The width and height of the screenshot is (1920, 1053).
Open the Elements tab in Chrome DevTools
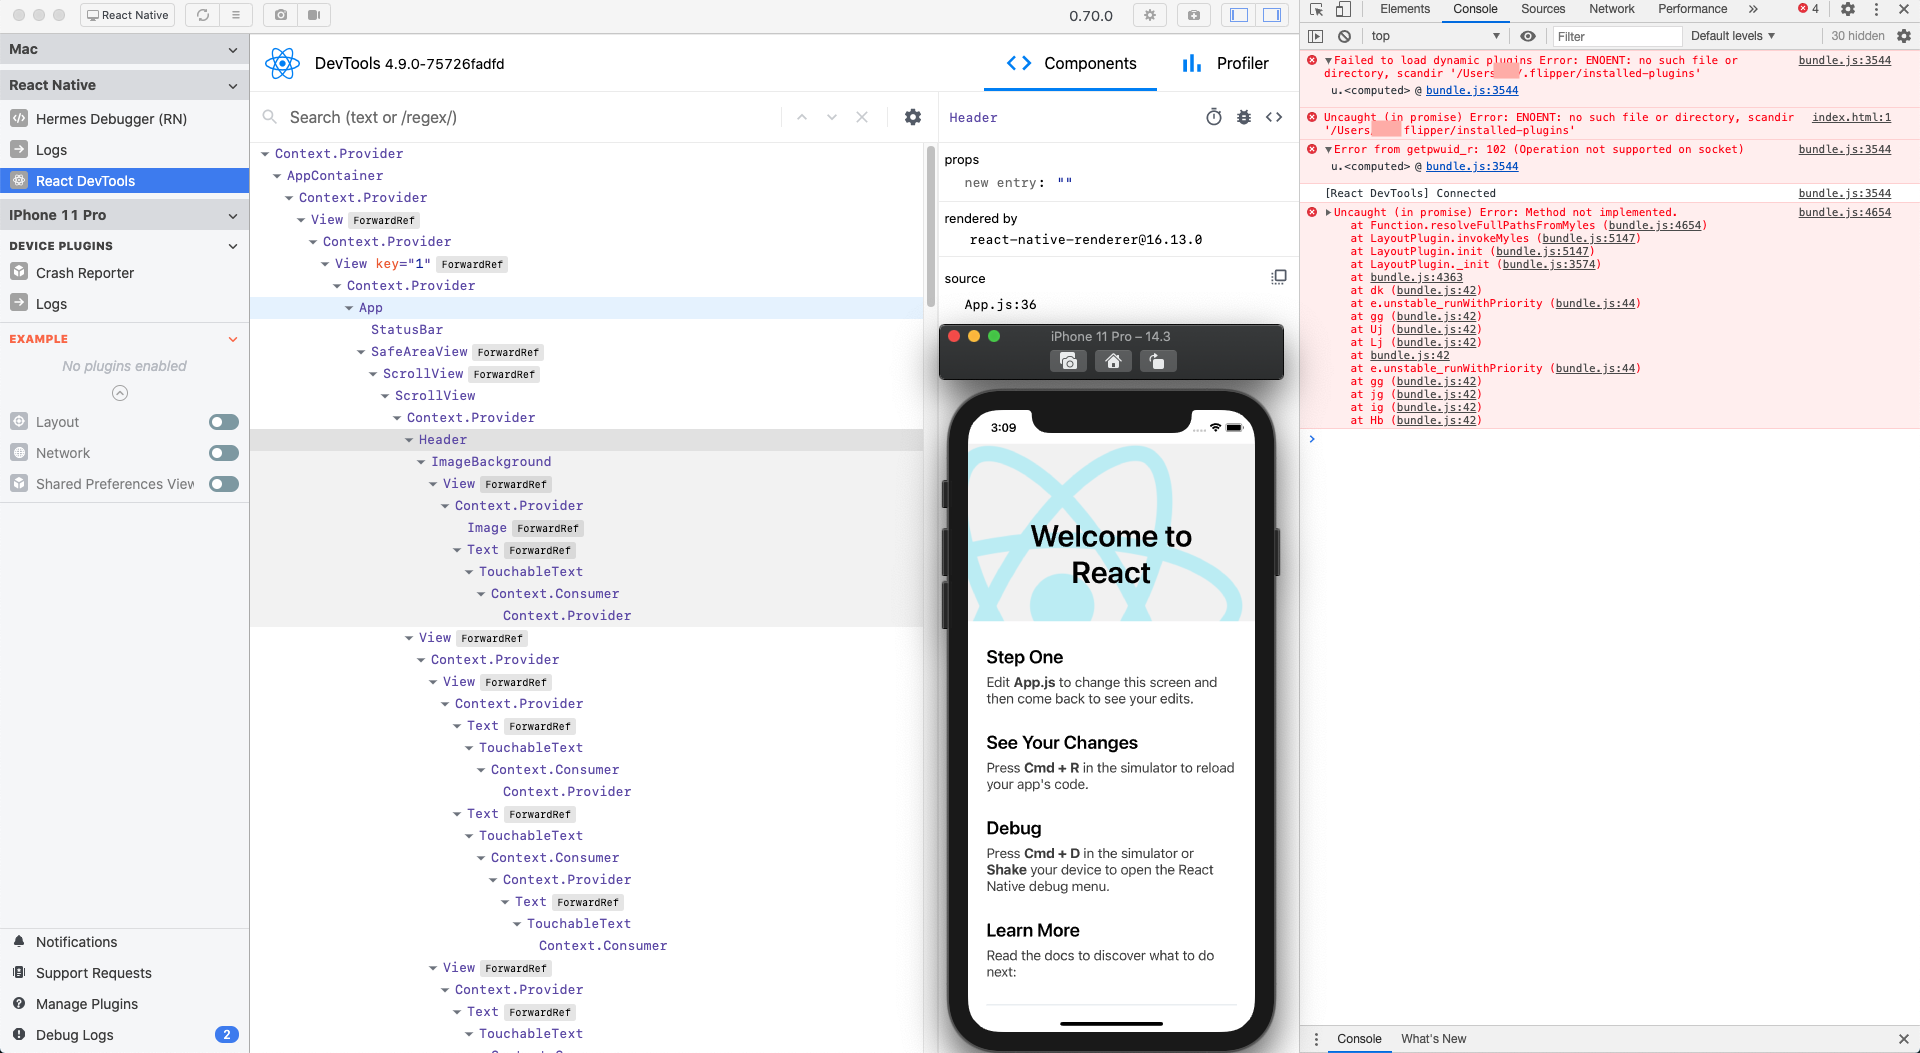pyautogui.click(x=1405, y=9)
